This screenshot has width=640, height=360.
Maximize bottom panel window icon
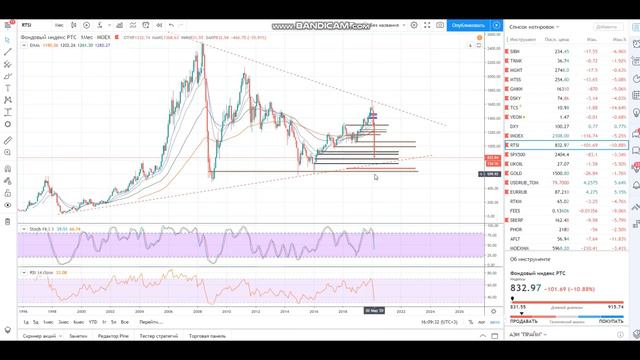click(x=495, y=336)
